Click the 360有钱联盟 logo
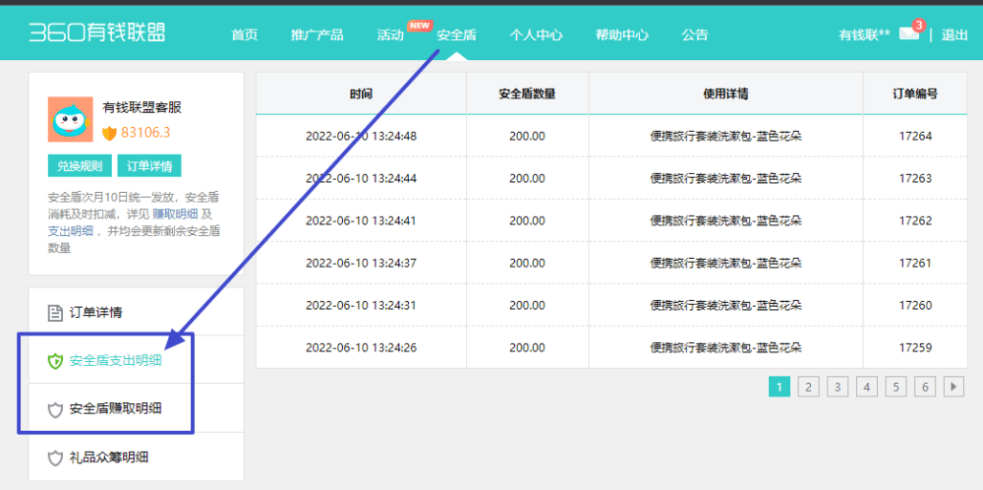 tap(97, 33)
